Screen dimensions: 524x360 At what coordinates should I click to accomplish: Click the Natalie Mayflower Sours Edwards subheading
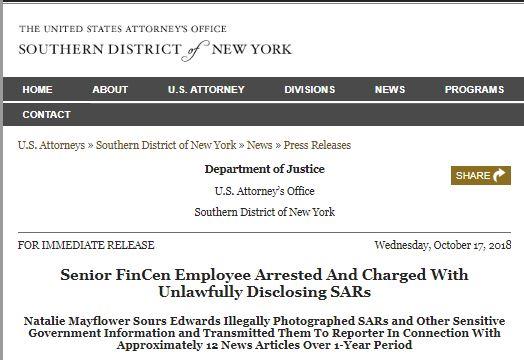264,333
